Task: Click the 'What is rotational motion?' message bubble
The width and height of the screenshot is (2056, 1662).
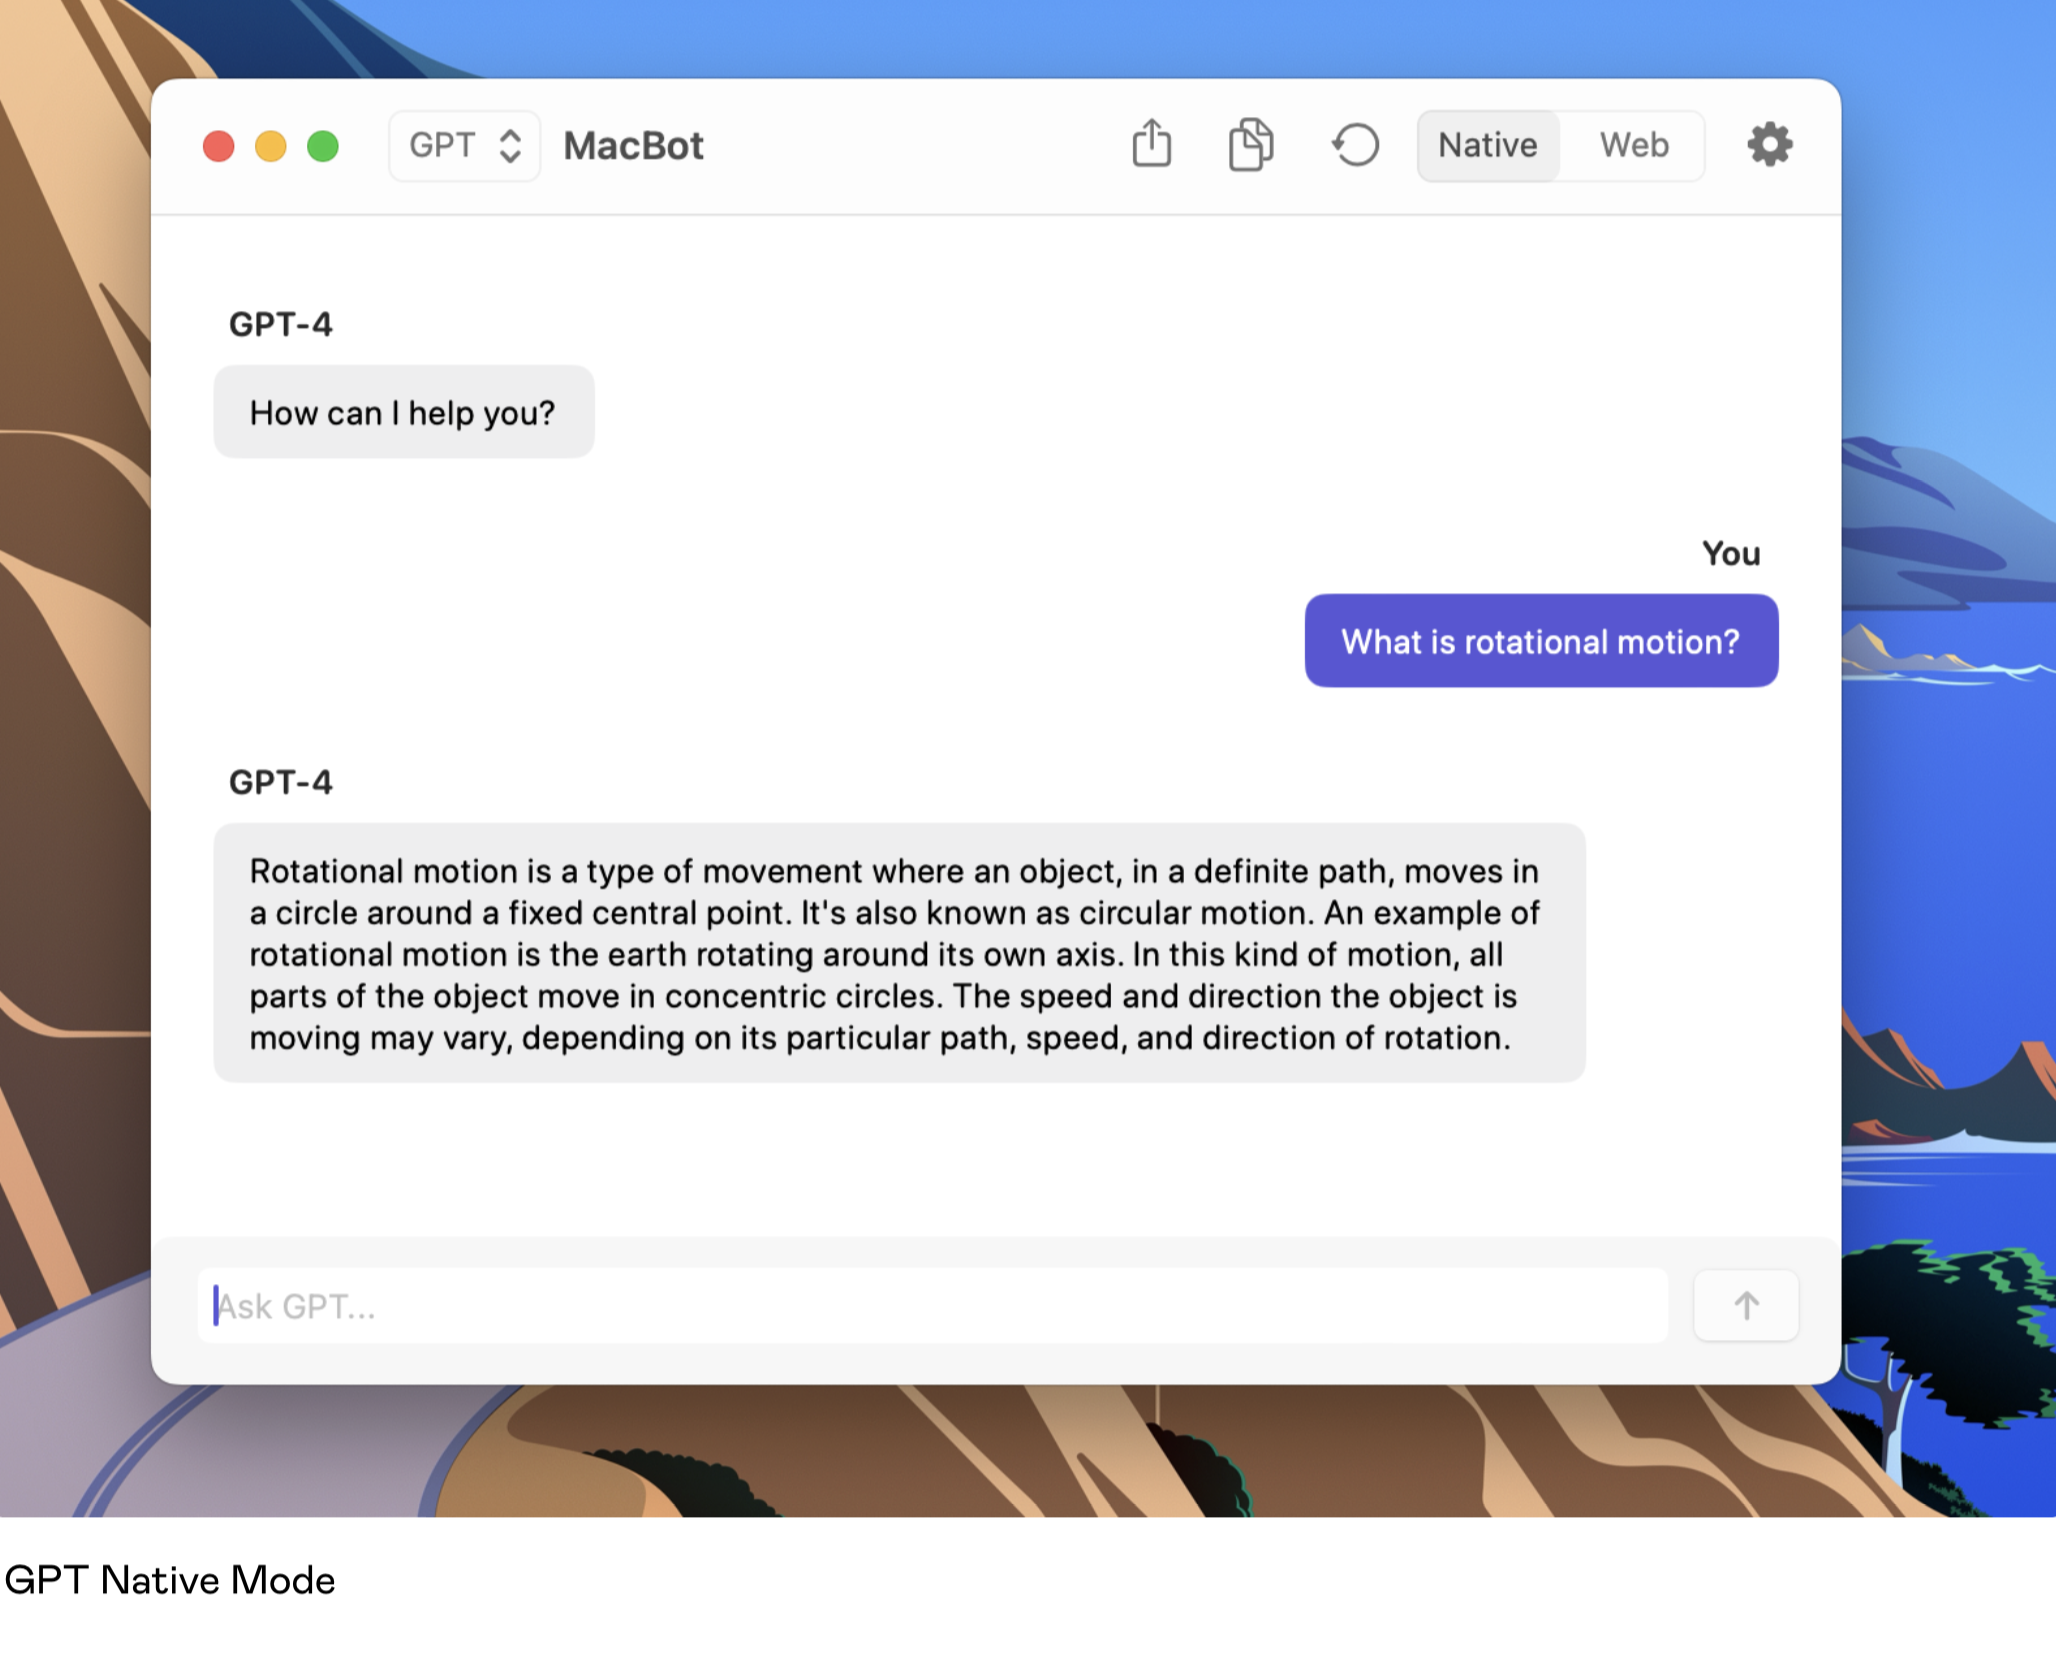Action: tap(1540, 641)
